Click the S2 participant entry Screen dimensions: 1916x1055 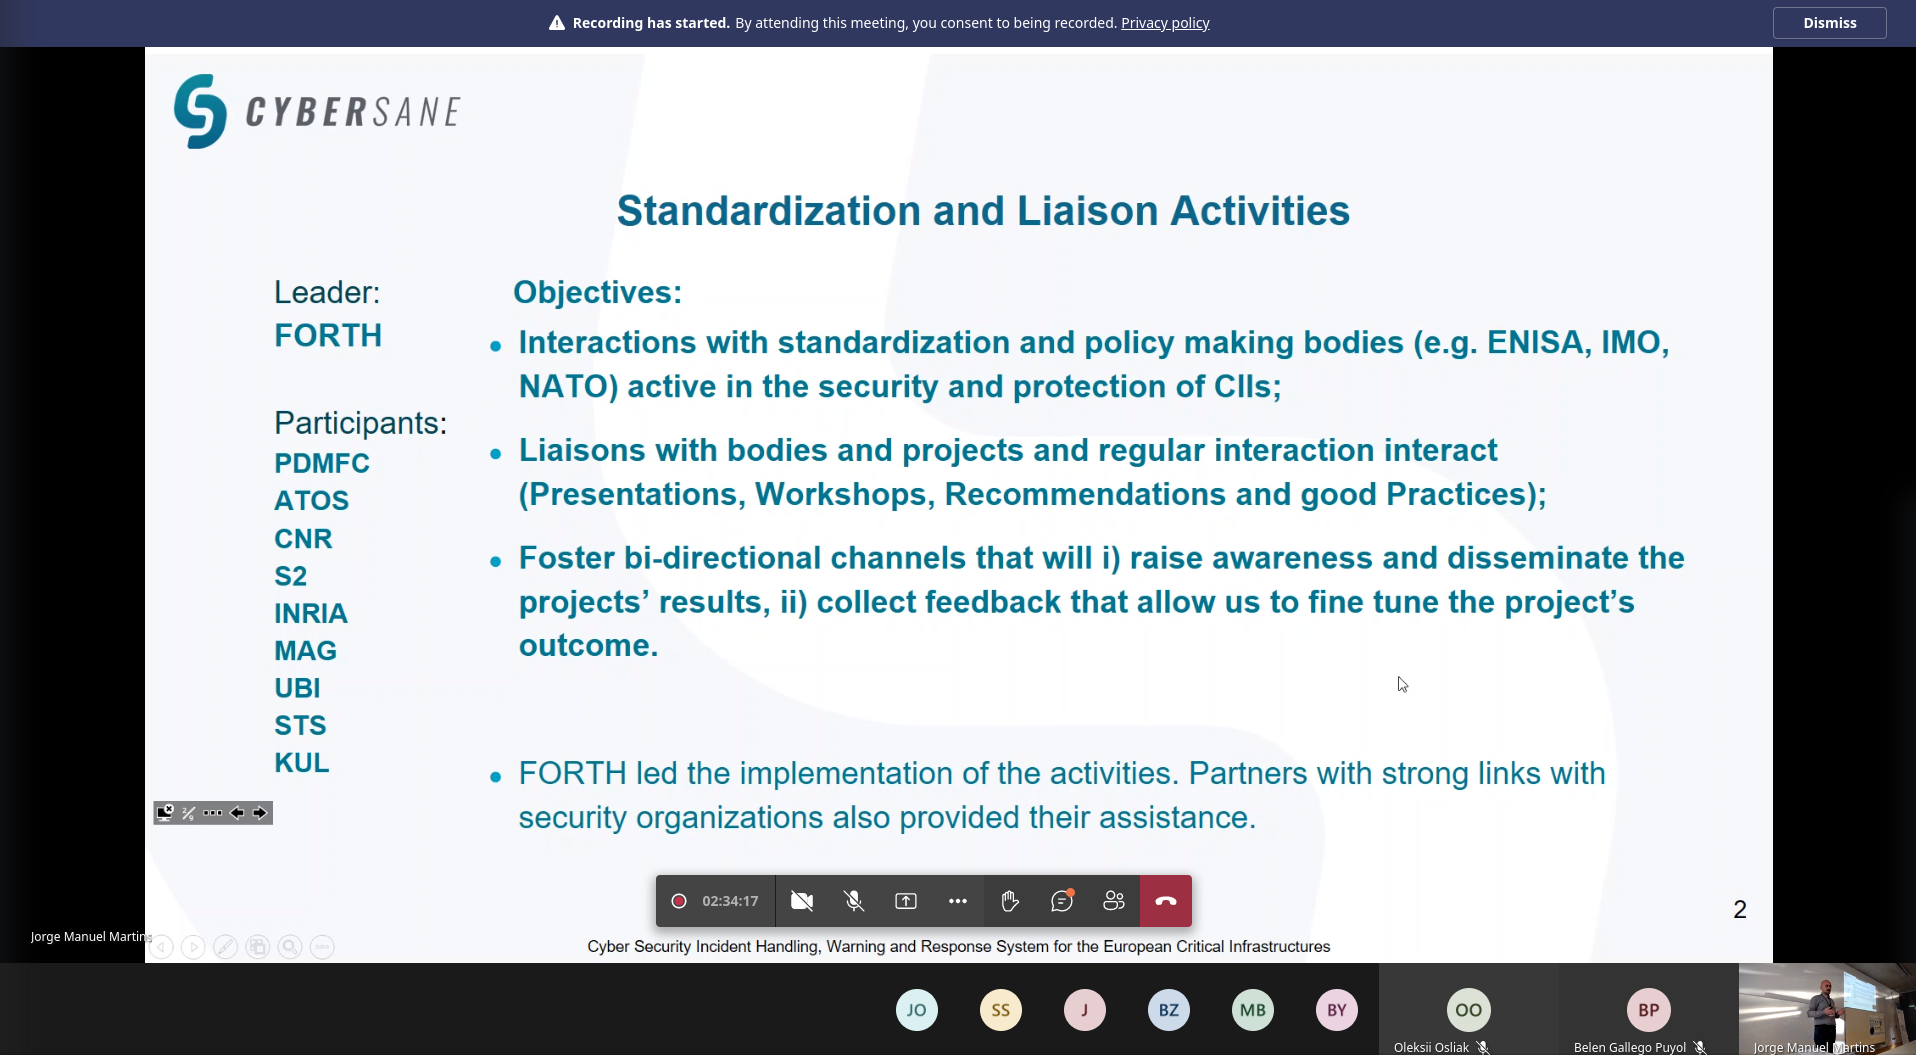(290, 576)
